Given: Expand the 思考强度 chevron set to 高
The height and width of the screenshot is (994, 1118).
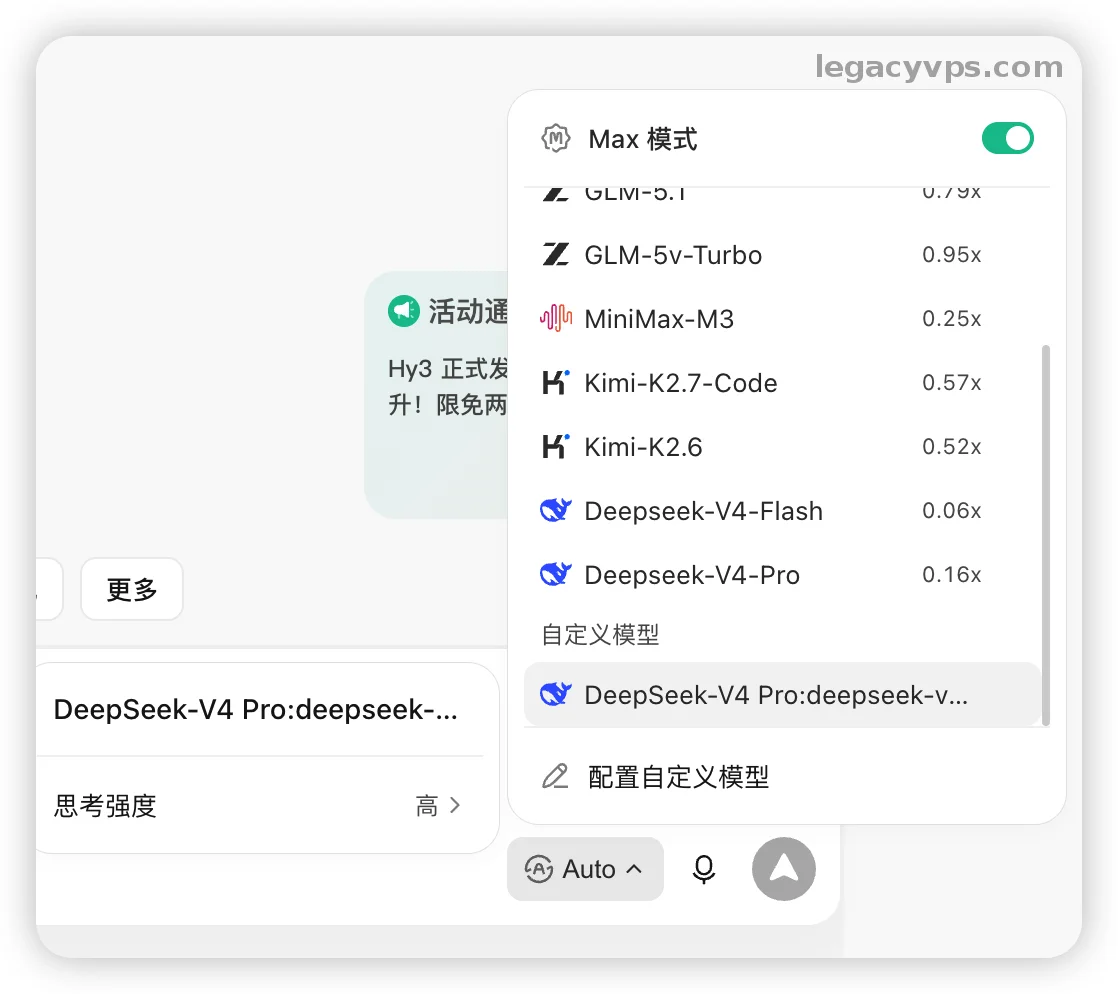Looking at the screenshot, I should [x=455, y=806].
